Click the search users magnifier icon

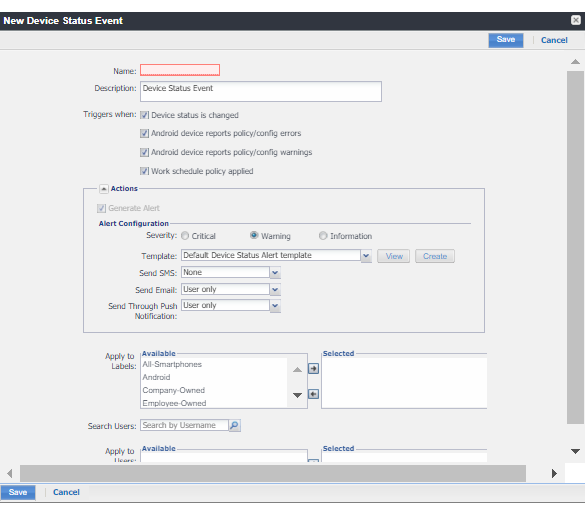[x=234, y=425]
